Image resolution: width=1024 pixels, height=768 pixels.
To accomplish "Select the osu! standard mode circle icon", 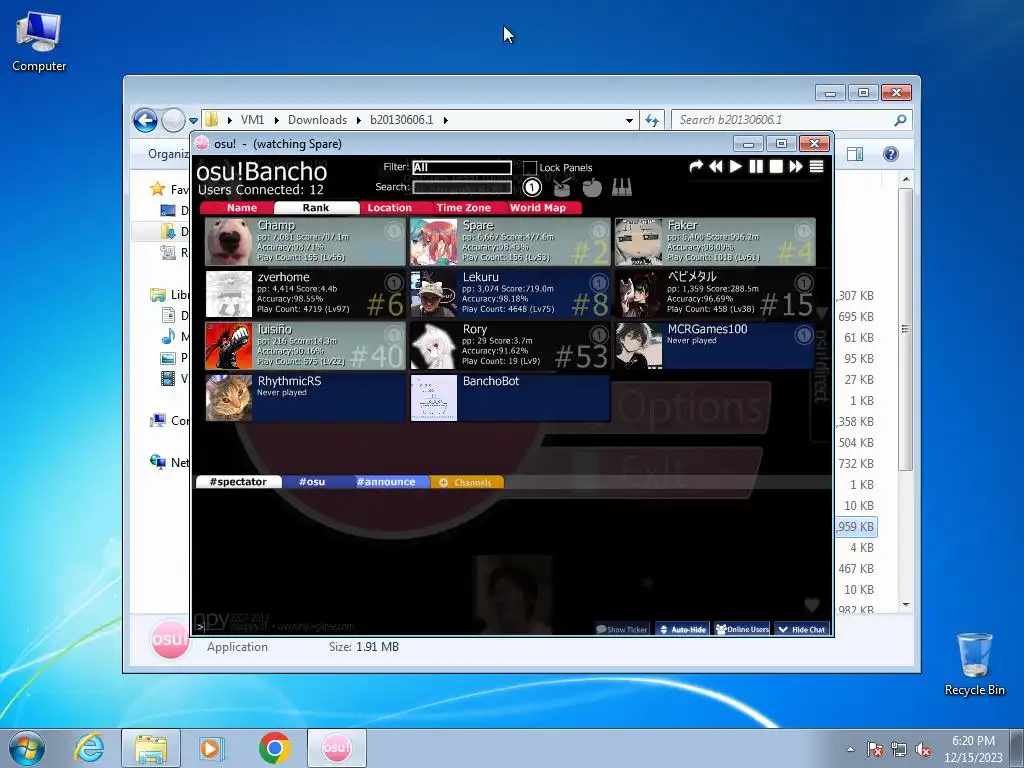I will click(532, 188).
